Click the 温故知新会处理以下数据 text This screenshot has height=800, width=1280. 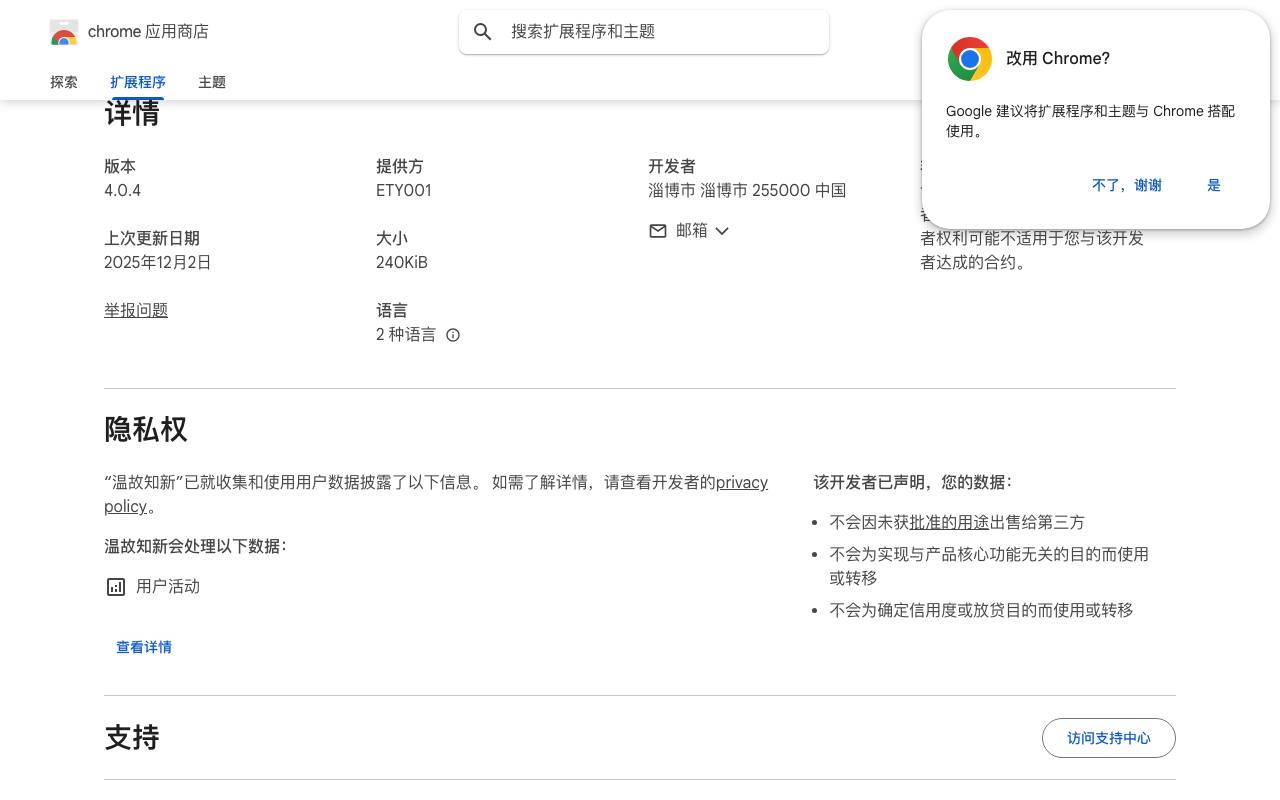point(196,546)
